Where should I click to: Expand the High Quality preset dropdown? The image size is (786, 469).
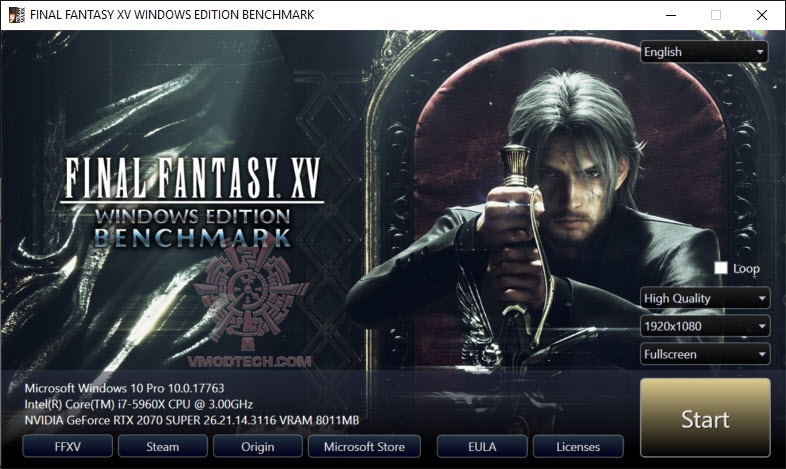pos(705,298)
